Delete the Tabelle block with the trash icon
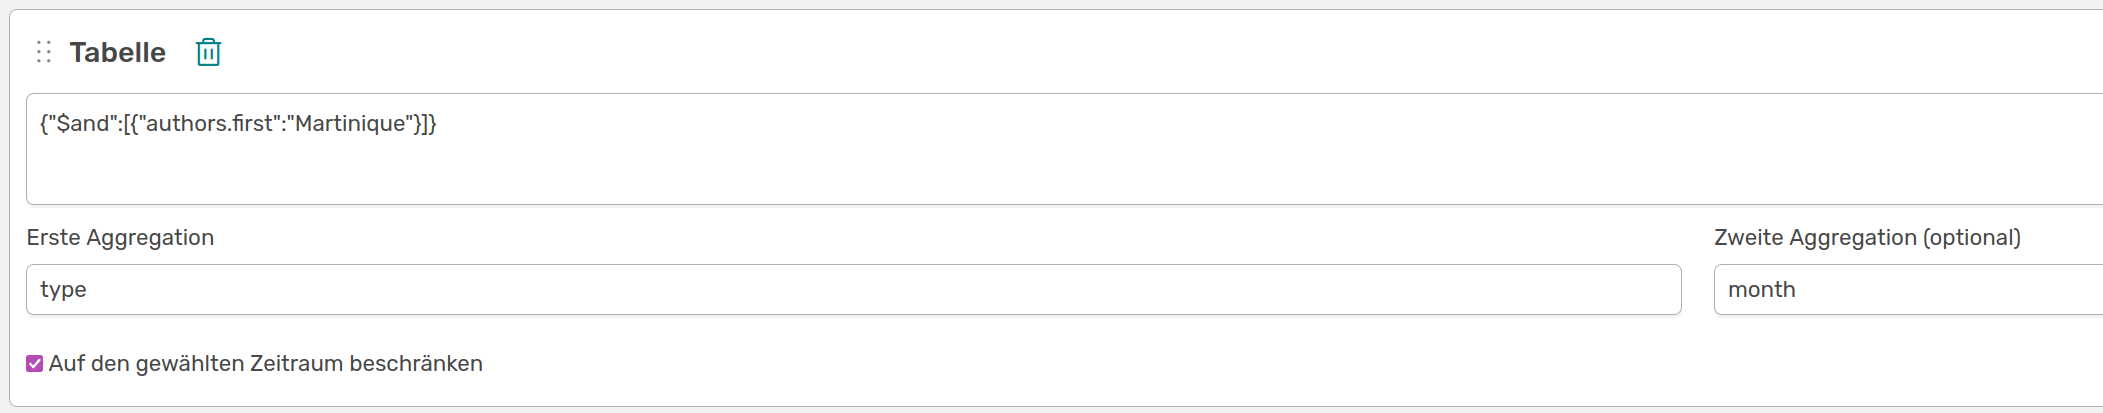Viewport: 2103px width, 413px height. tap(208, 52)
